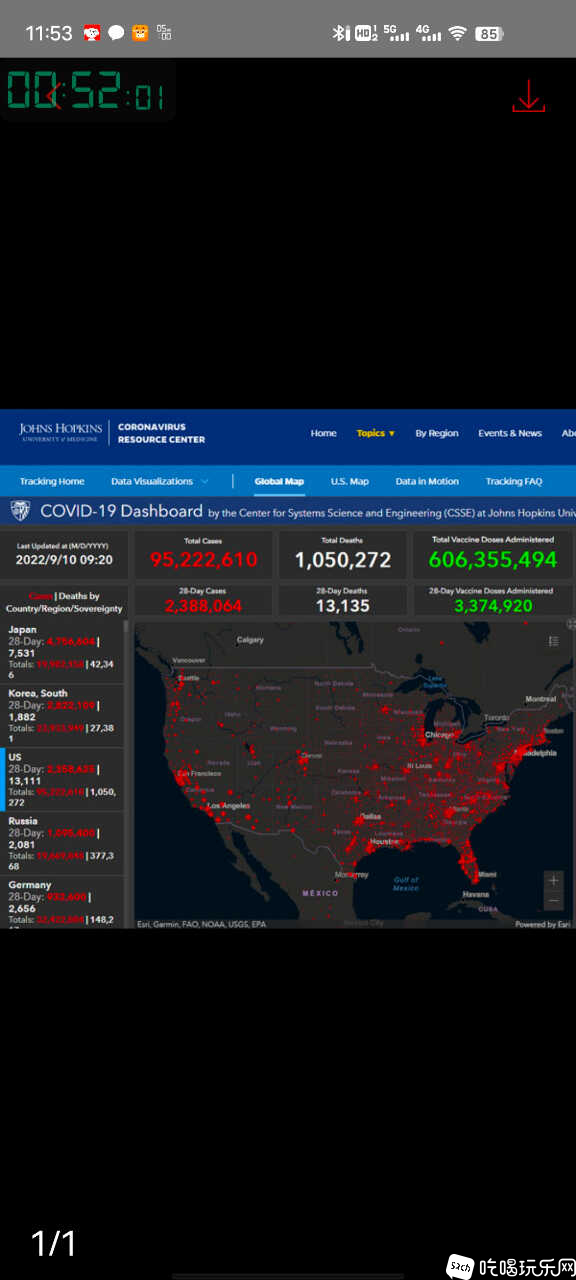Click the Total Cases value 95,222,610

pyautogui.click(x=203, y=560)
